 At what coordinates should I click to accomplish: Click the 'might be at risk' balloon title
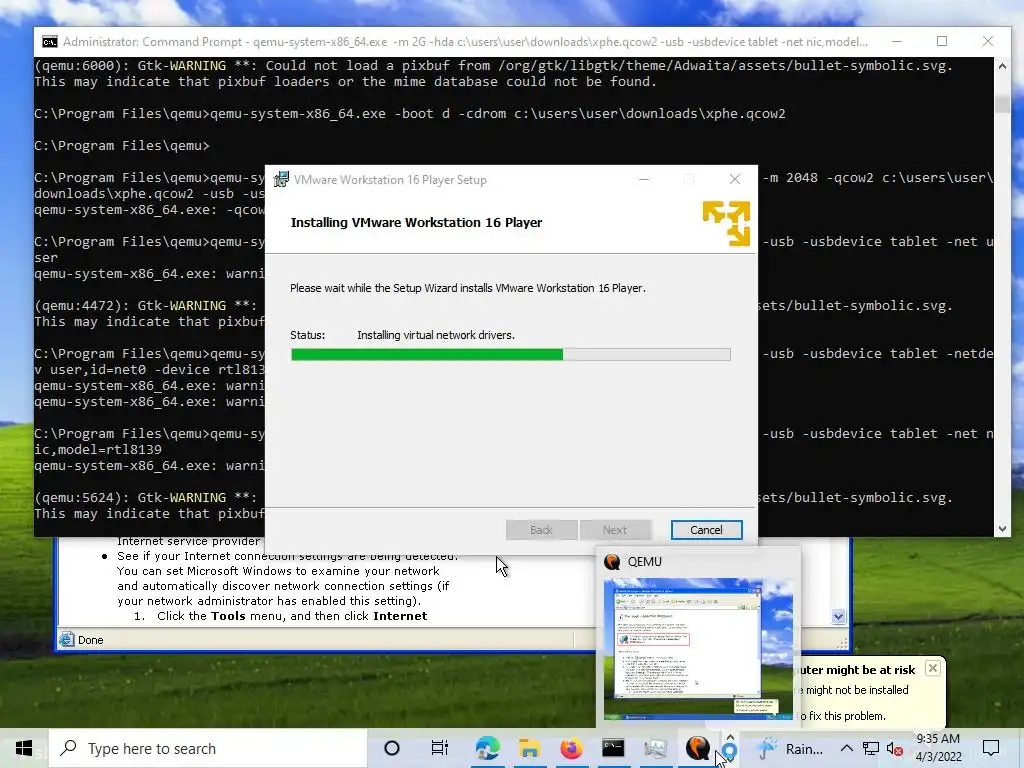coord(871,669)
